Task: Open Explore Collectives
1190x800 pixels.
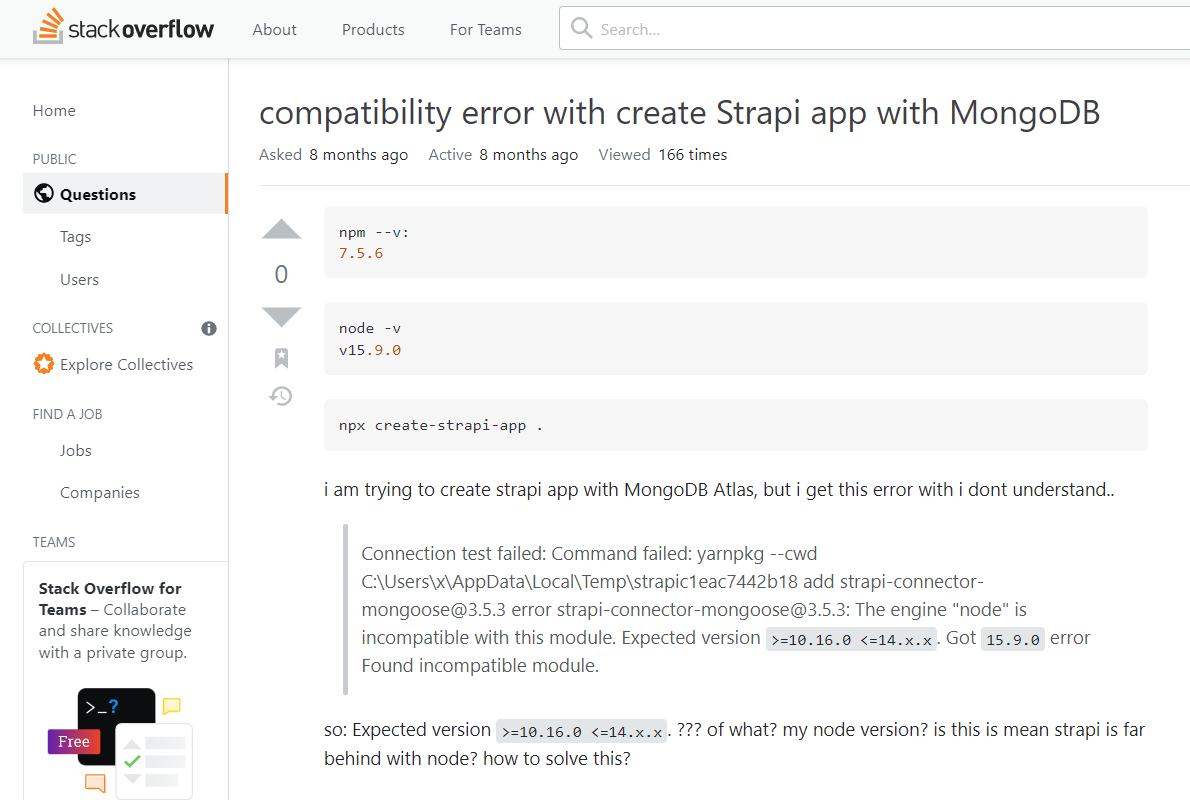Action: (127, 364)
